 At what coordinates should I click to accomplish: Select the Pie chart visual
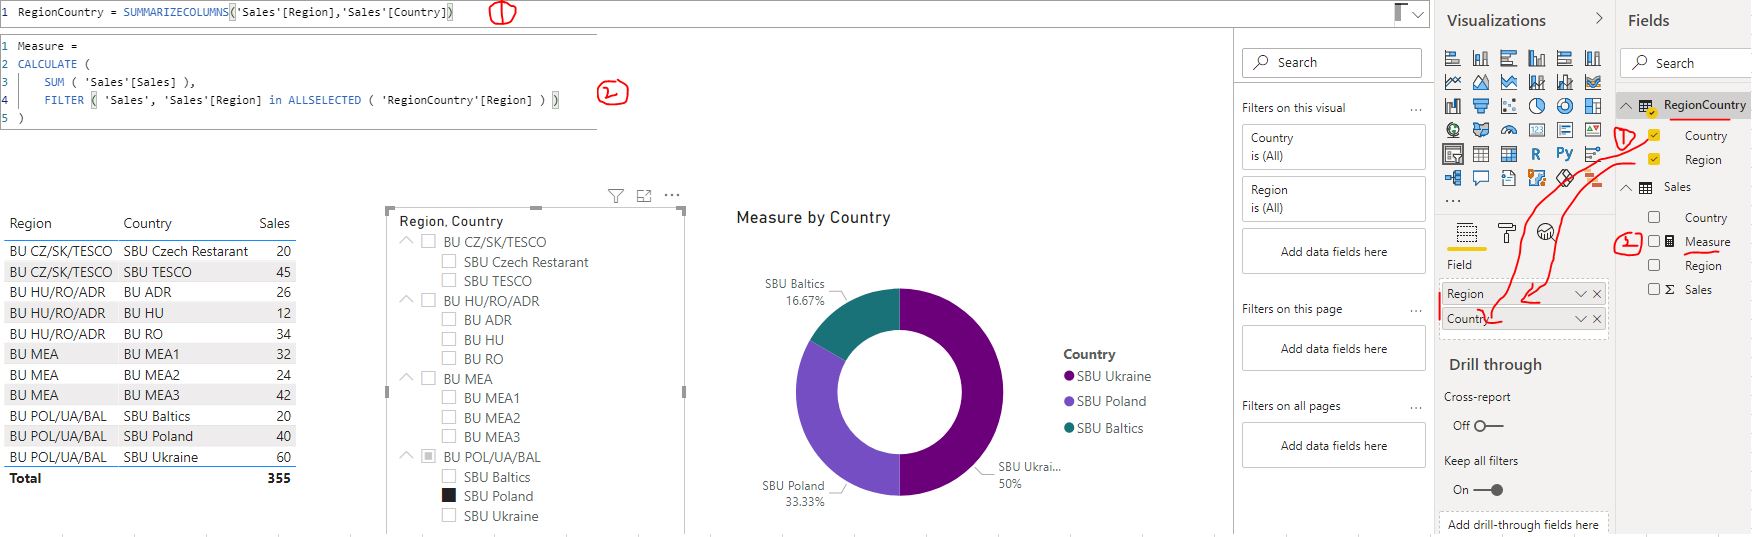[1537, 106]
